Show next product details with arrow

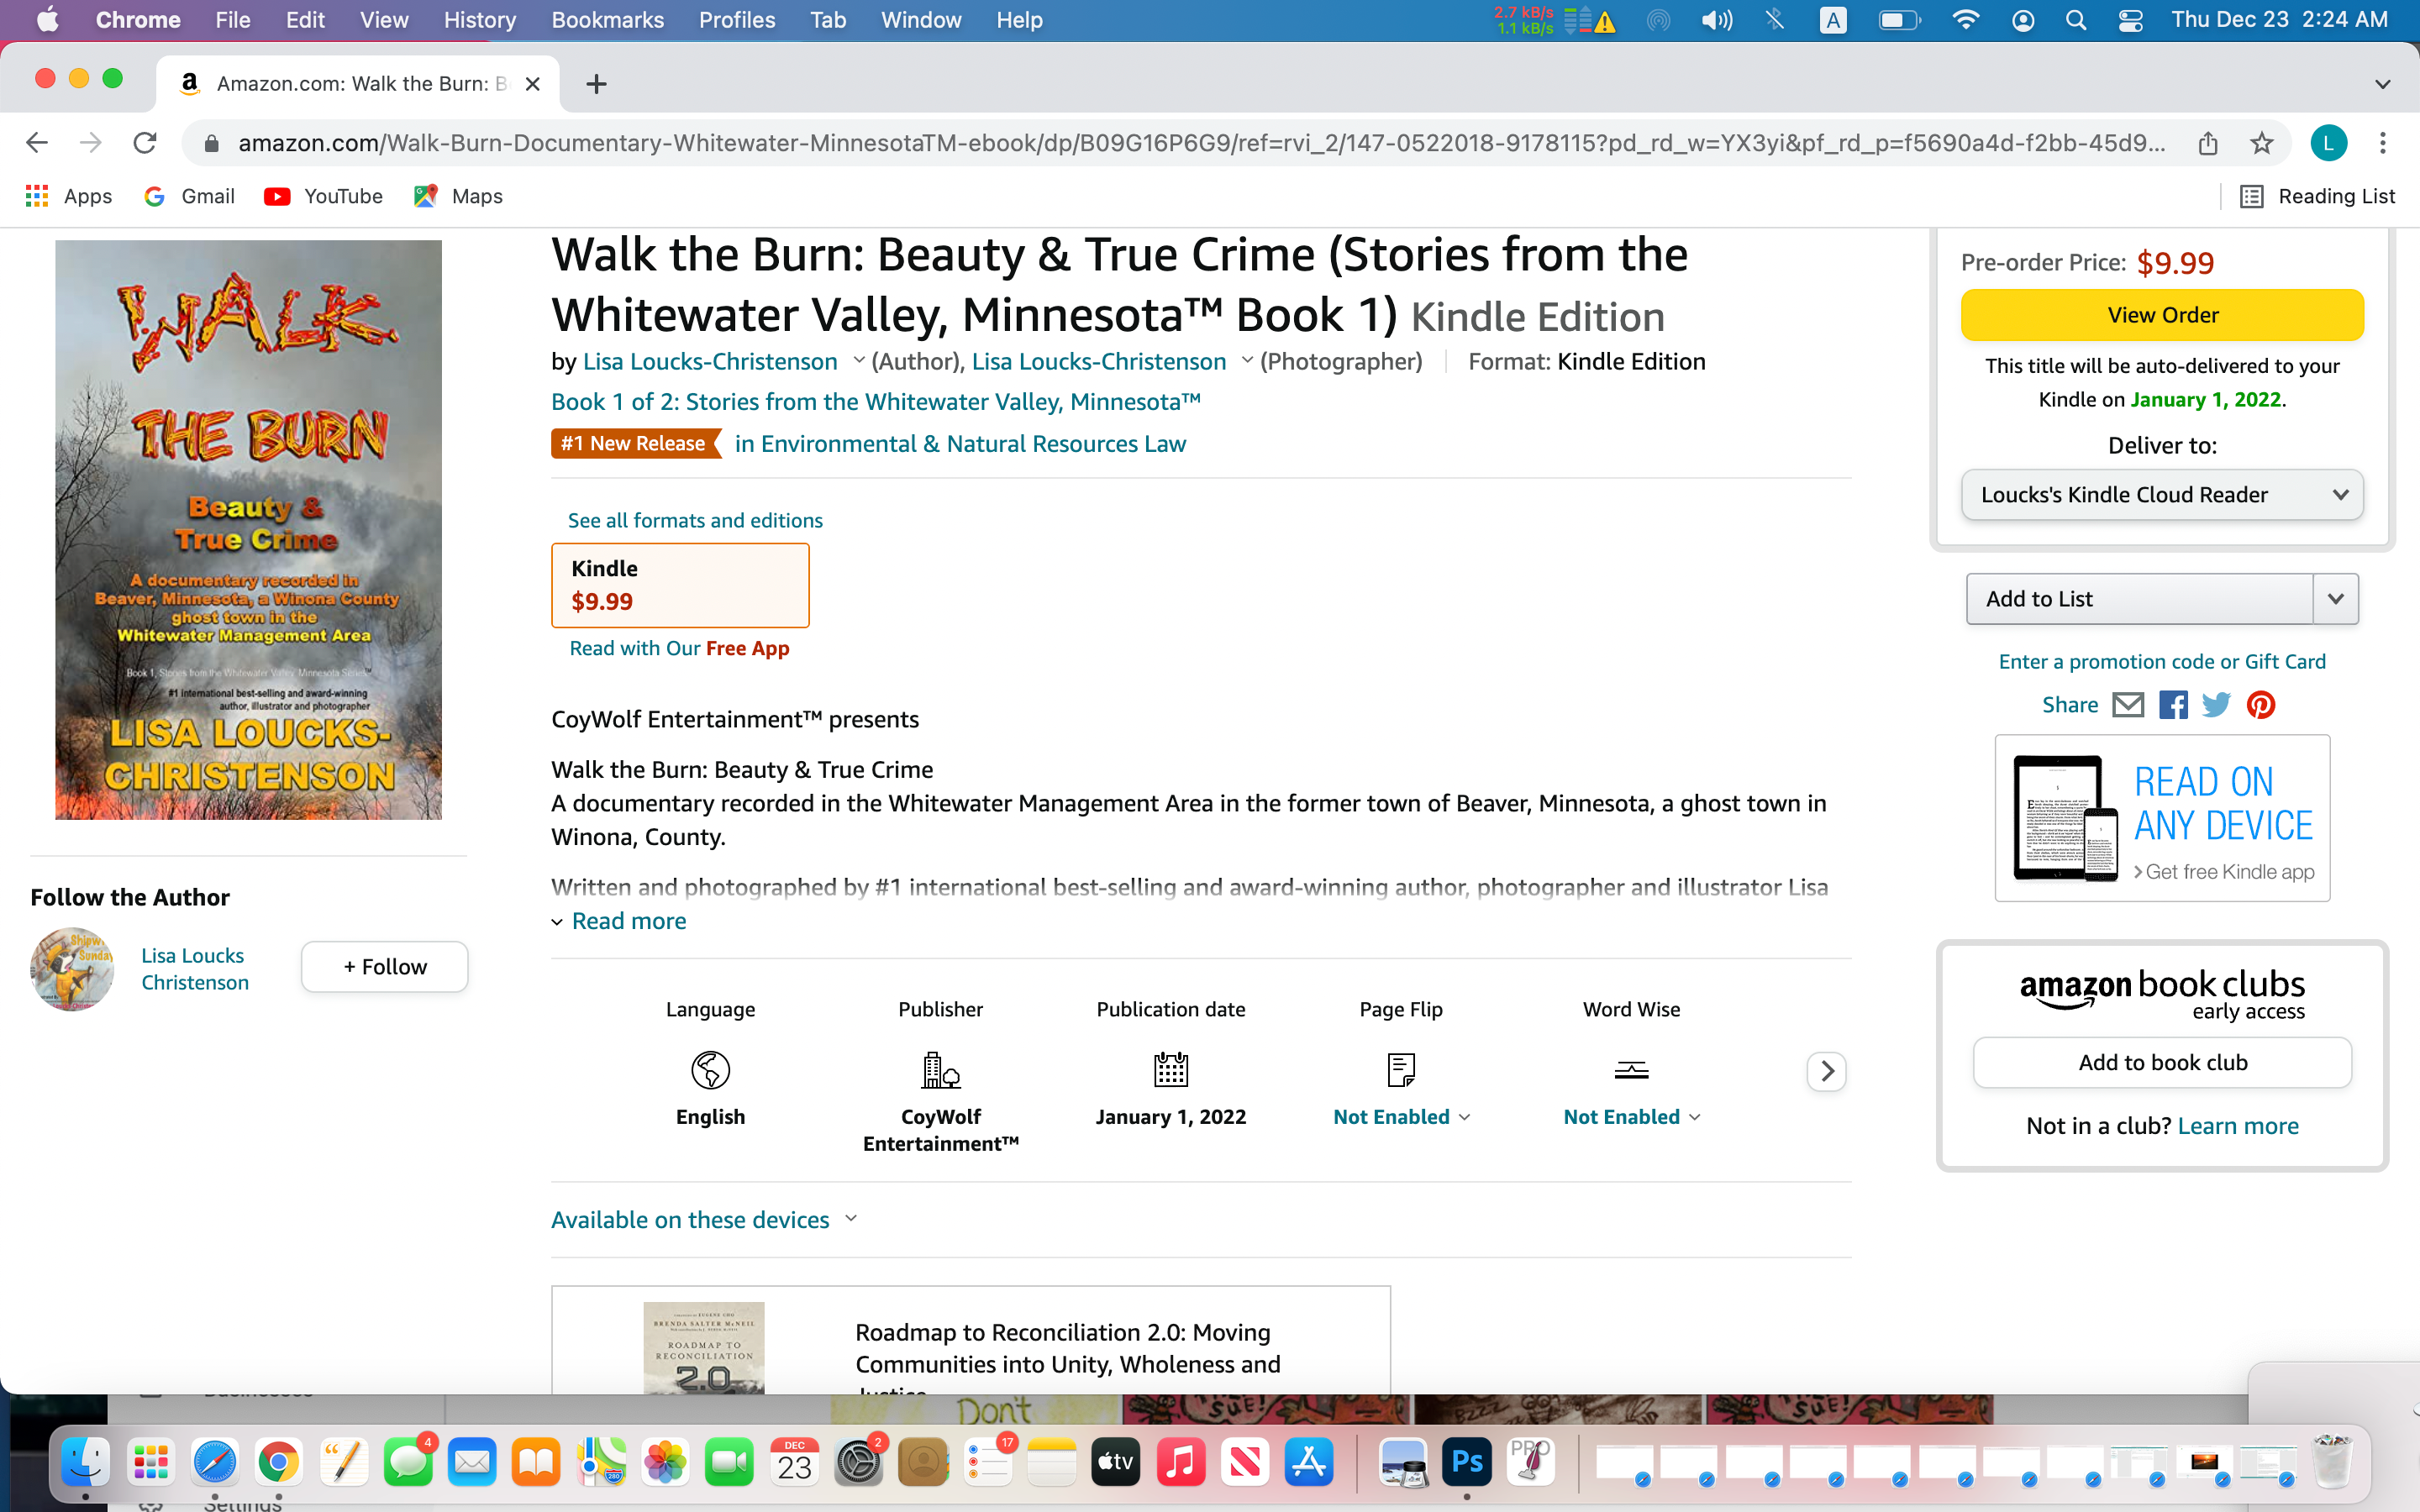tap(1827, 1071)
